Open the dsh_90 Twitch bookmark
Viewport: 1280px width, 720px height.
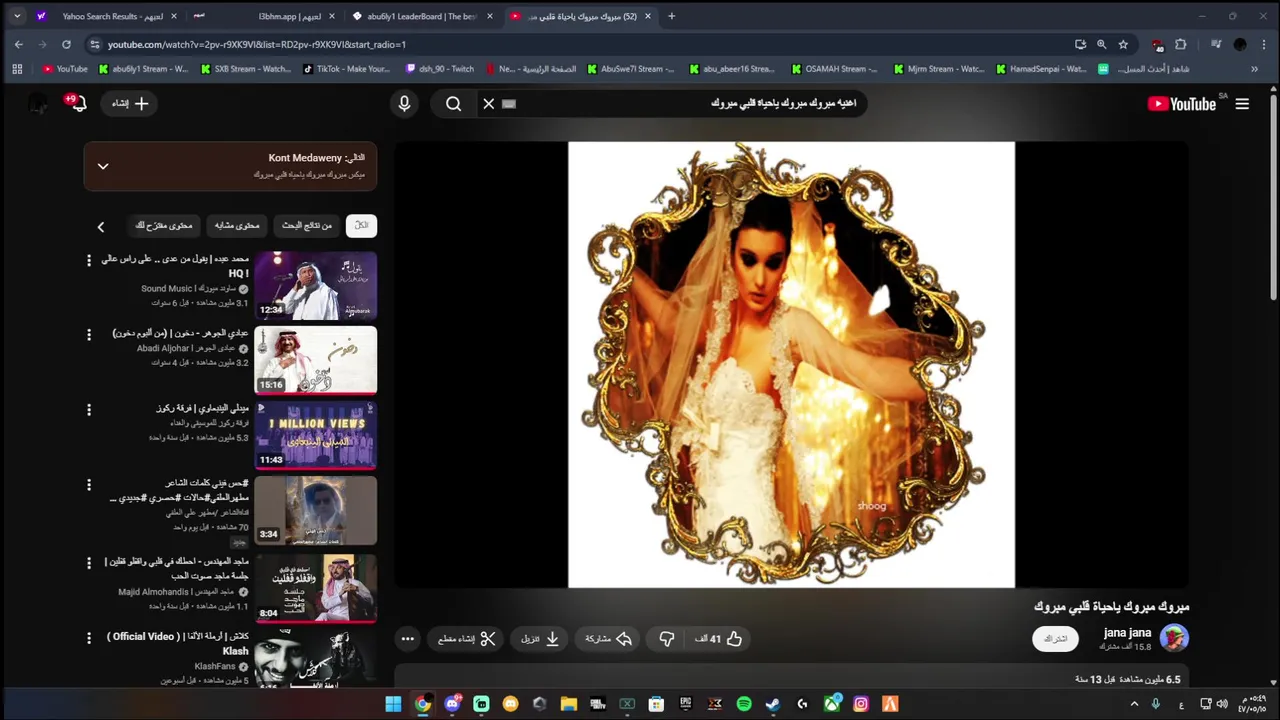tap(440, 69)
